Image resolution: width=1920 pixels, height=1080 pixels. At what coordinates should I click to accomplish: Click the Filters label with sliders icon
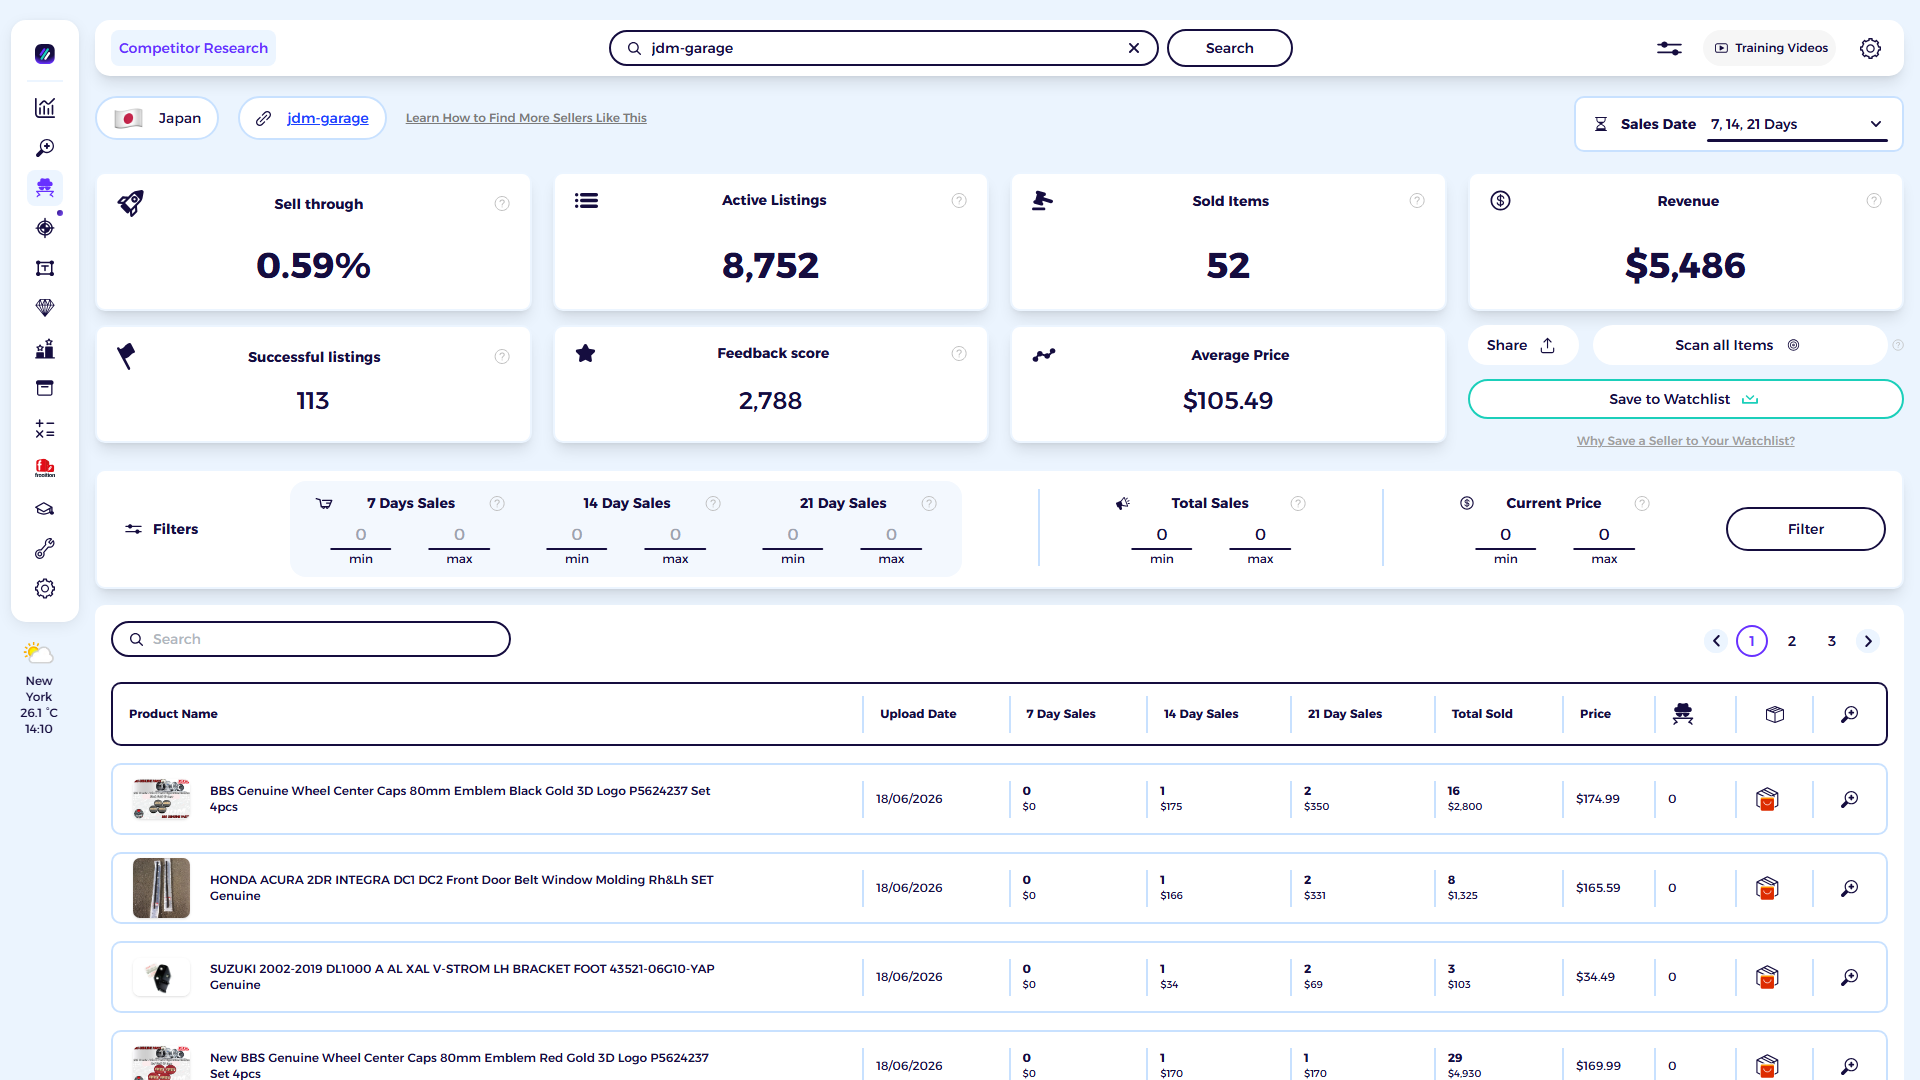point(161,529)
